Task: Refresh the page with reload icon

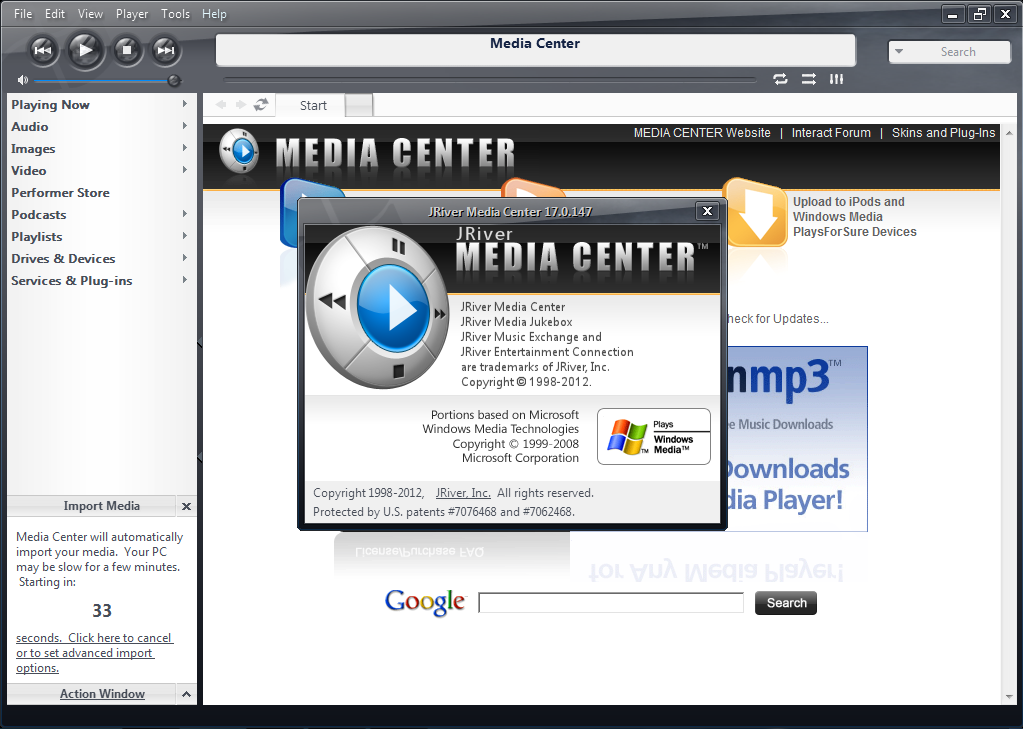Action: pos(261,104)
